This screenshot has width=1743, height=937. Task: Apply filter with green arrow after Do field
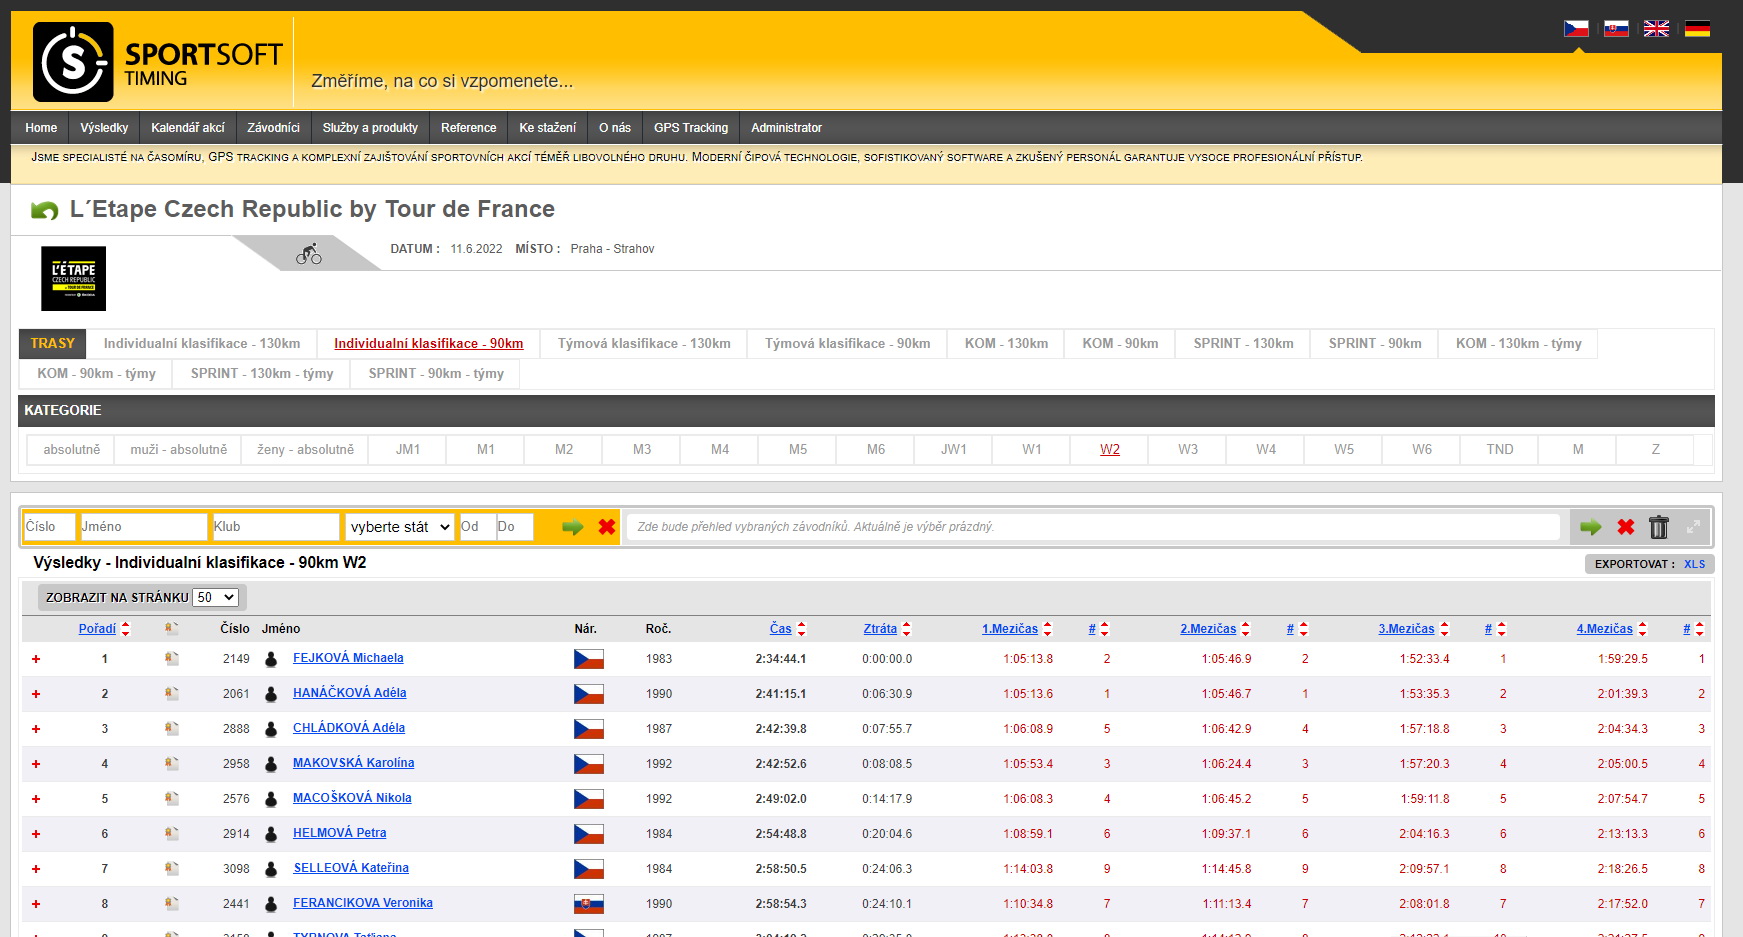click(x=573, y=527)
